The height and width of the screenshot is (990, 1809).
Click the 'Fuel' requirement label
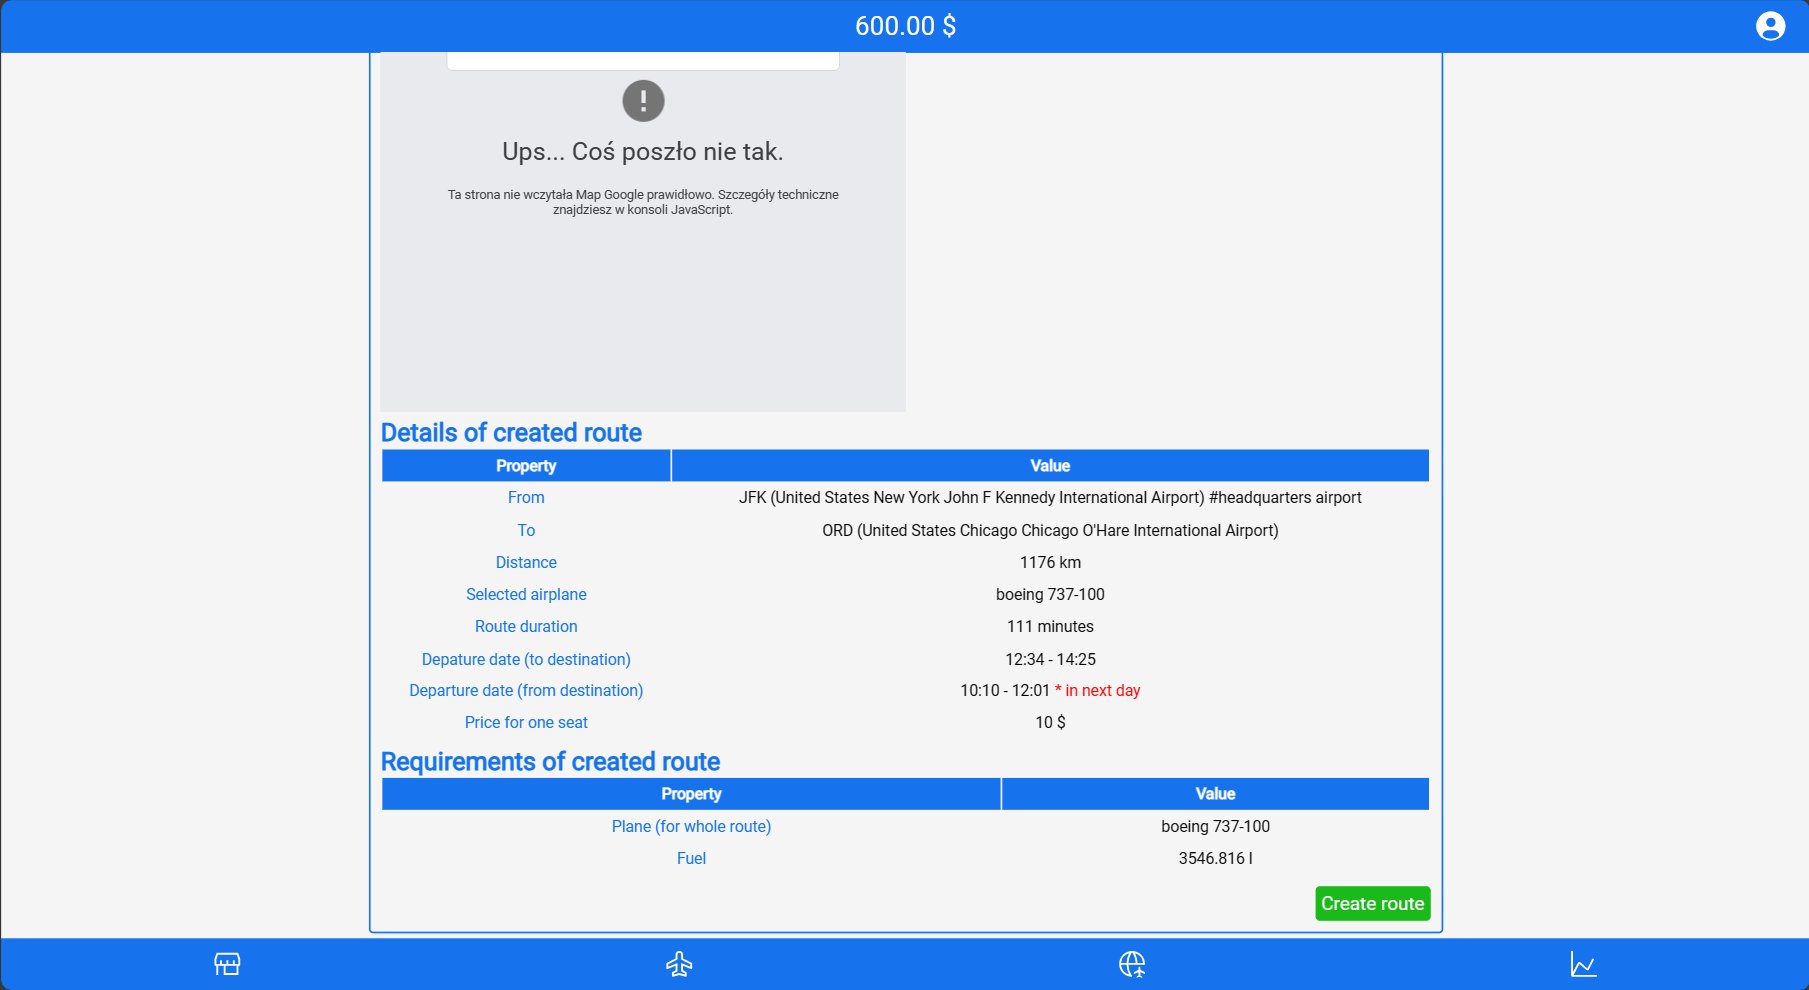tap(691, 859)
